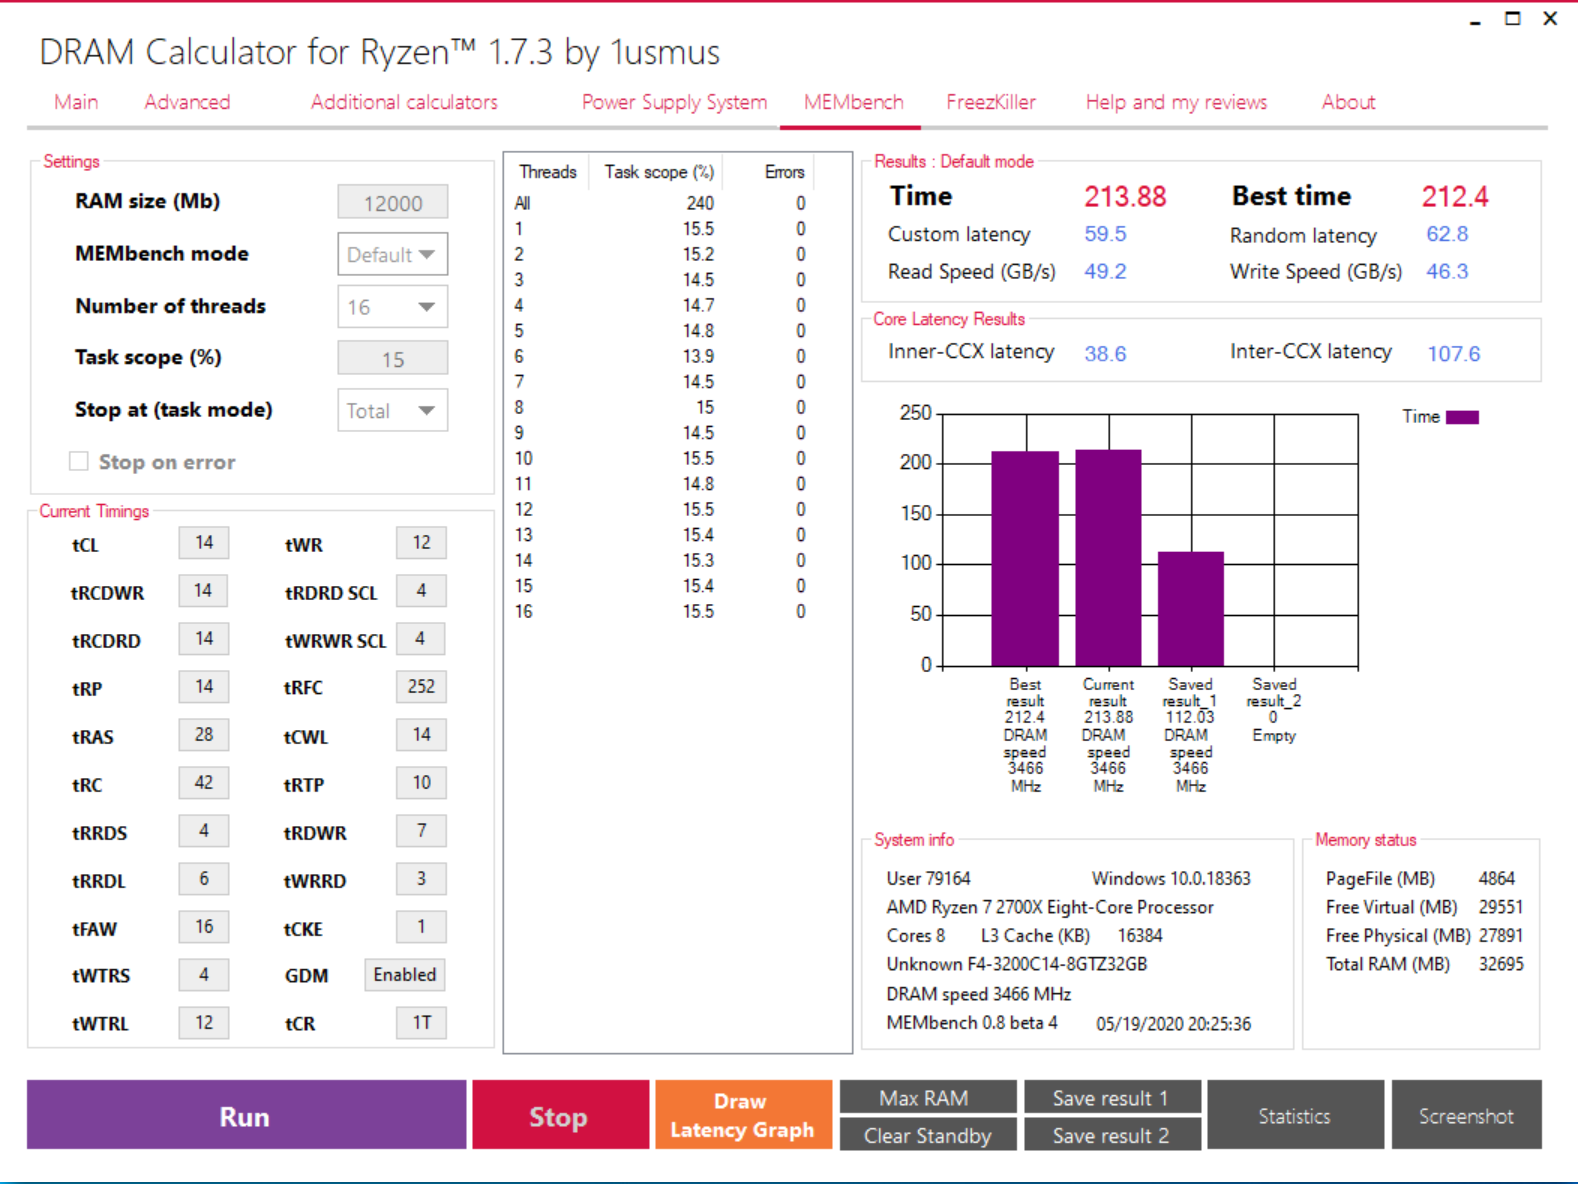The image size is (1578, 1184).
Task: Take a Screenshot with the button
Action: (x=1466, y=1115)
